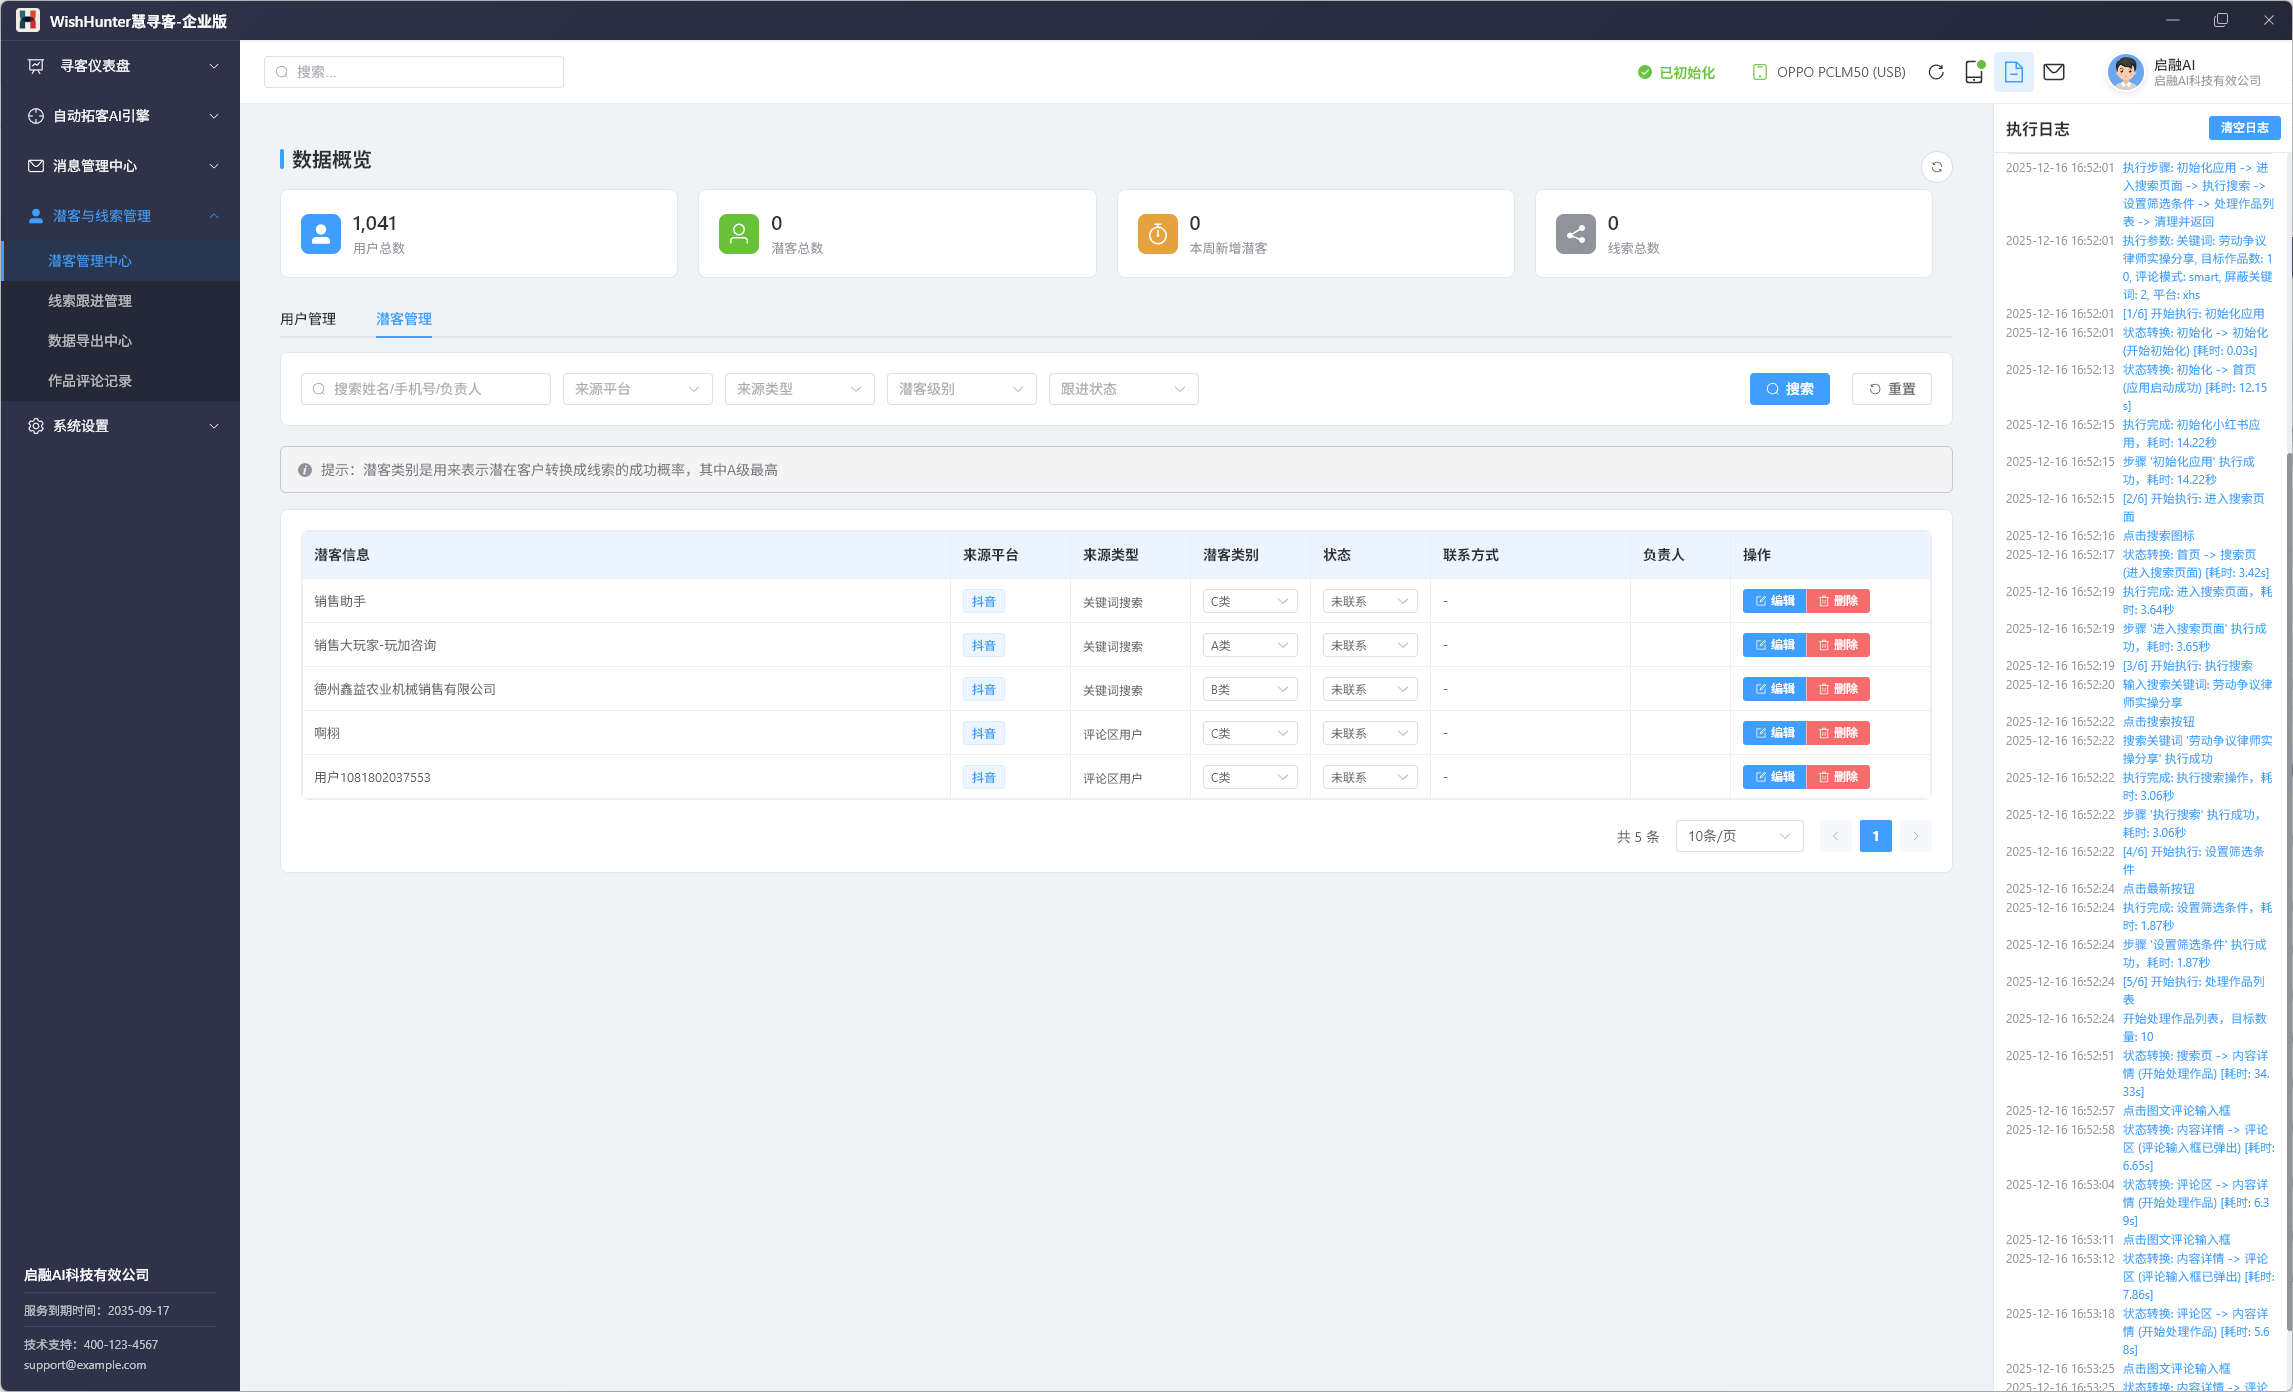The image size is (2293, 1392).
Task: Click the data overview refresh circle icon
Action: 1937,167
